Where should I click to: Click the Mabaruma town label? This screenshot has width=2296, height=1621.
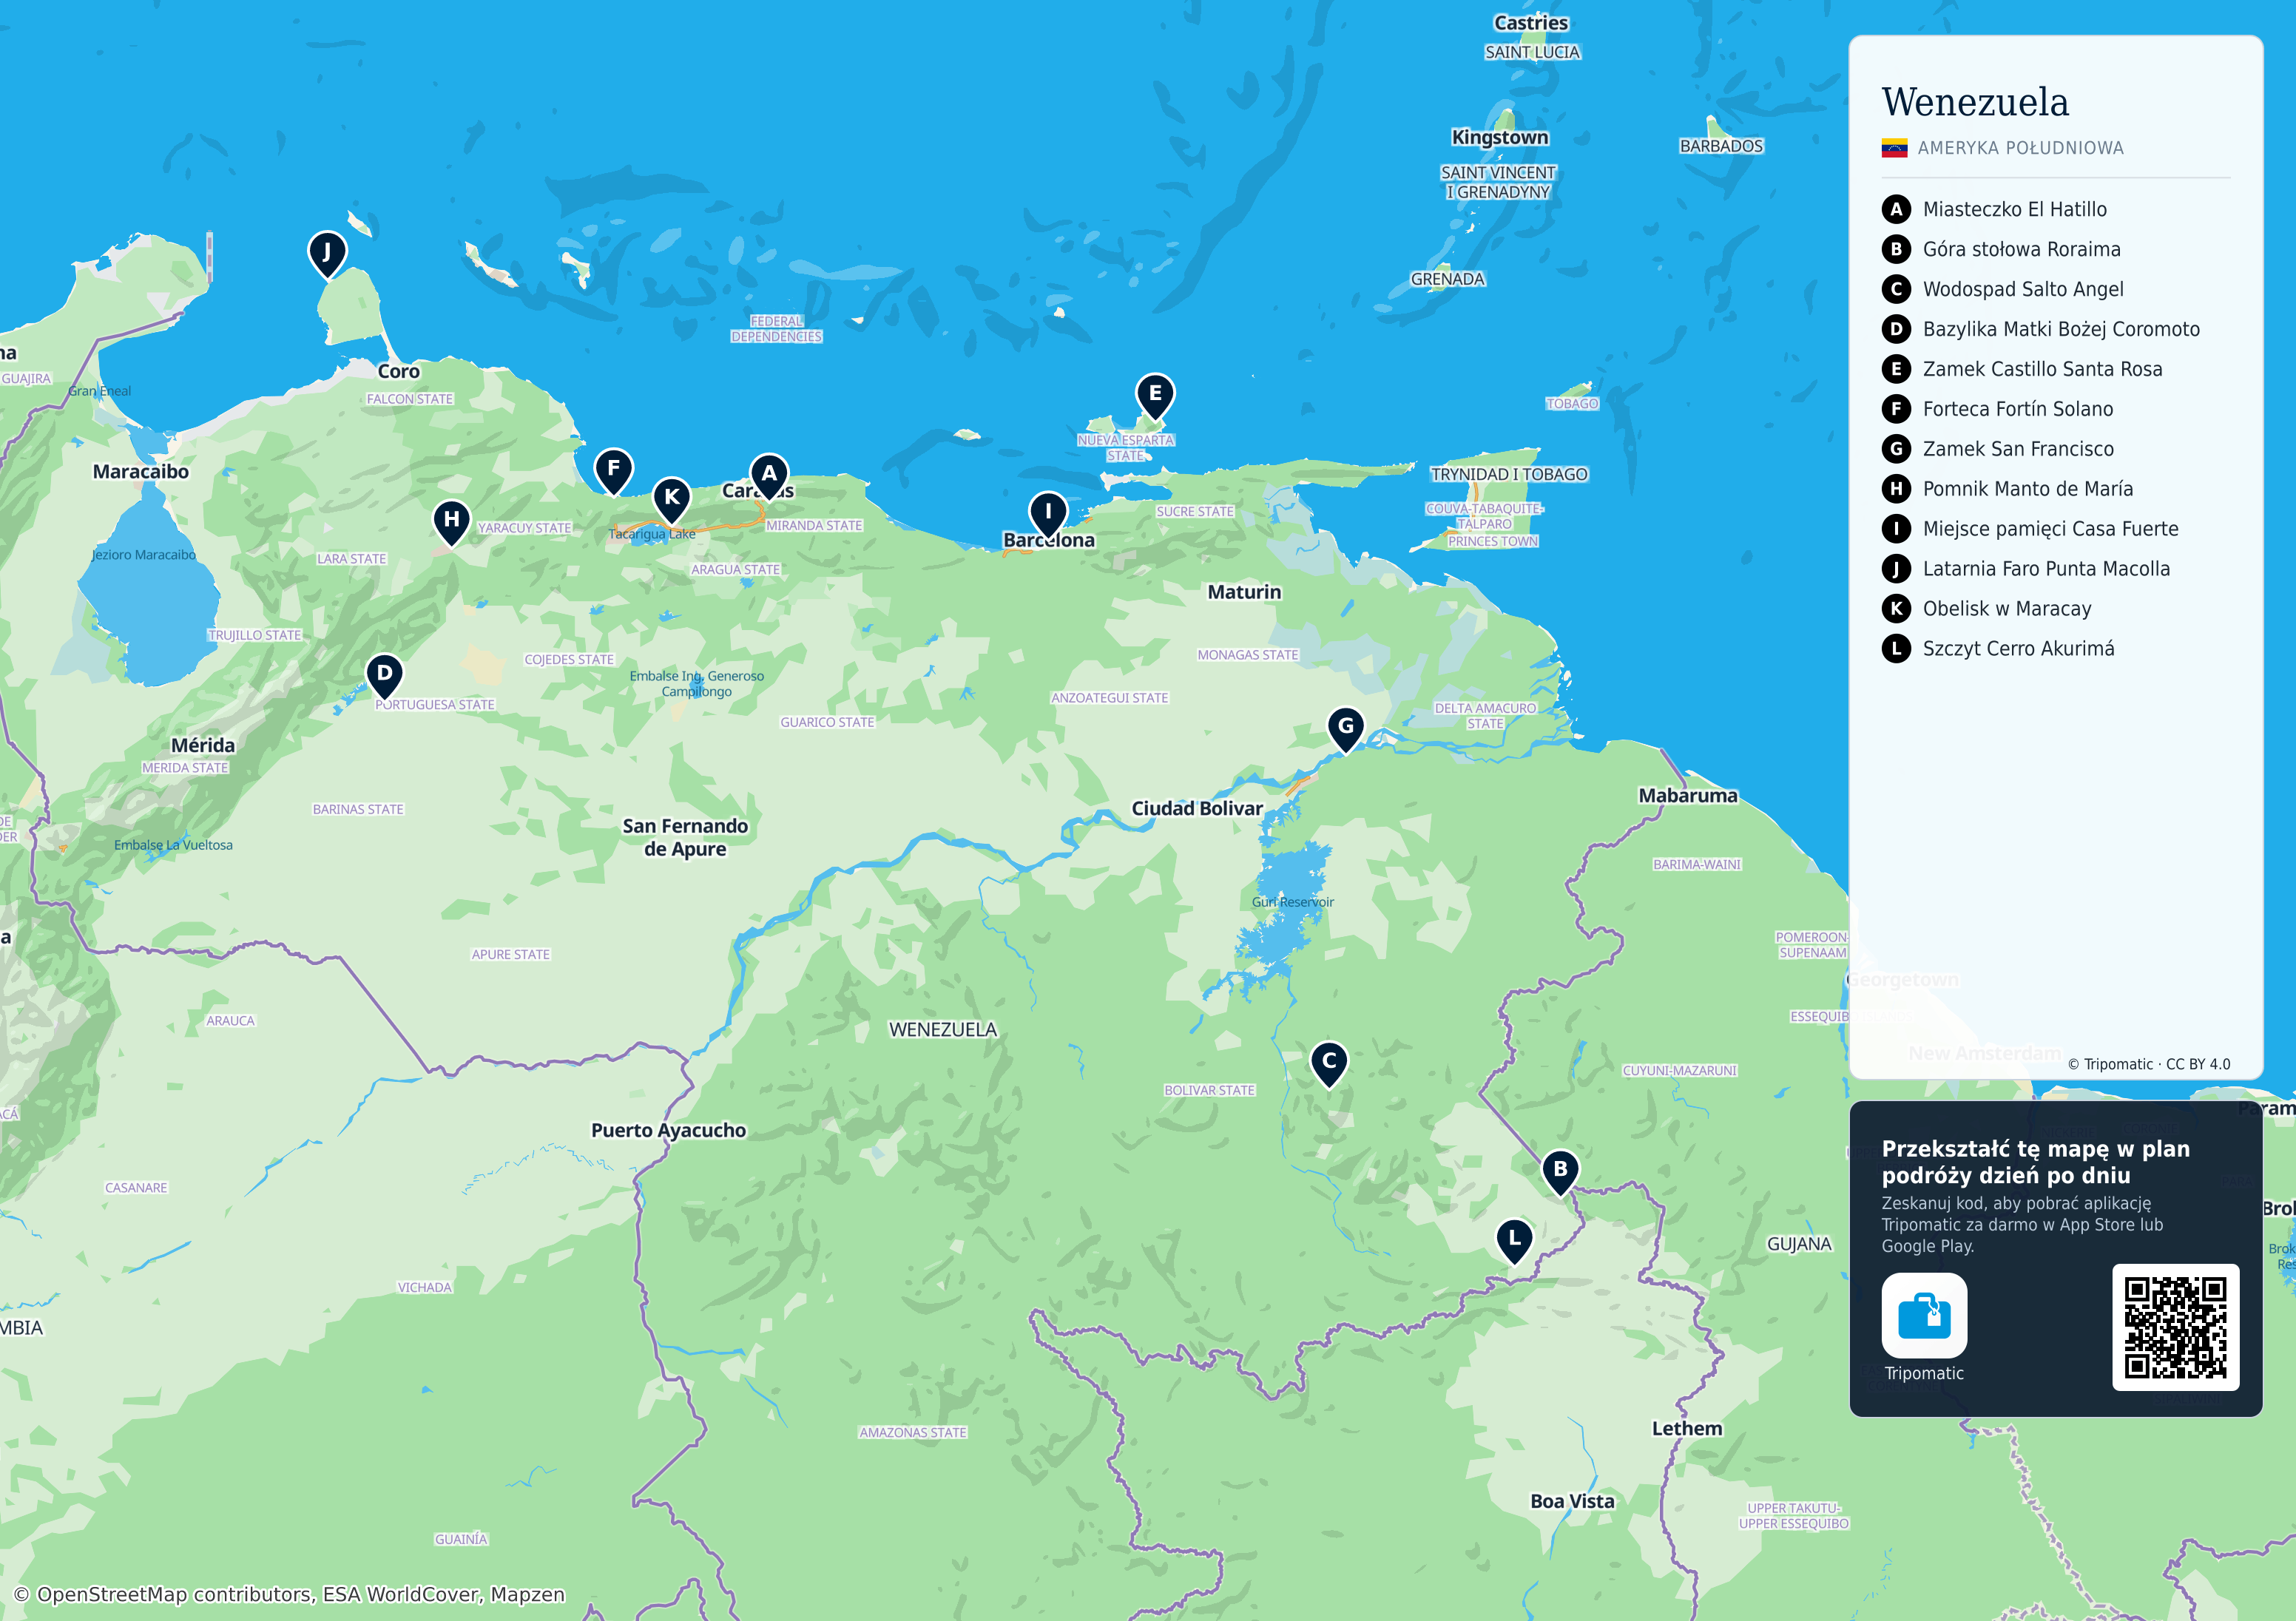[1688, 796]
